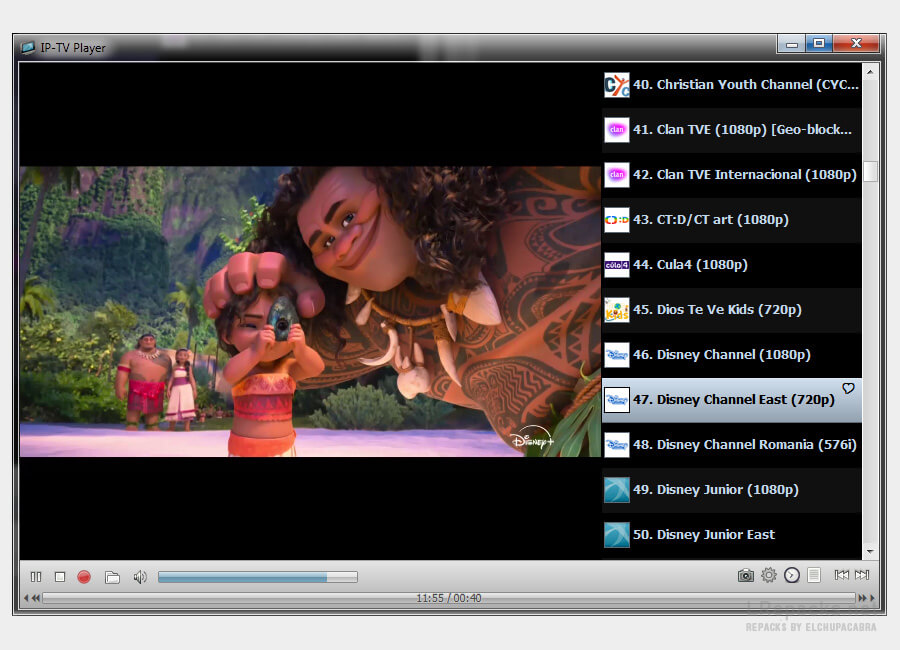Adjust the volume slider level

[x=258, y=577]
